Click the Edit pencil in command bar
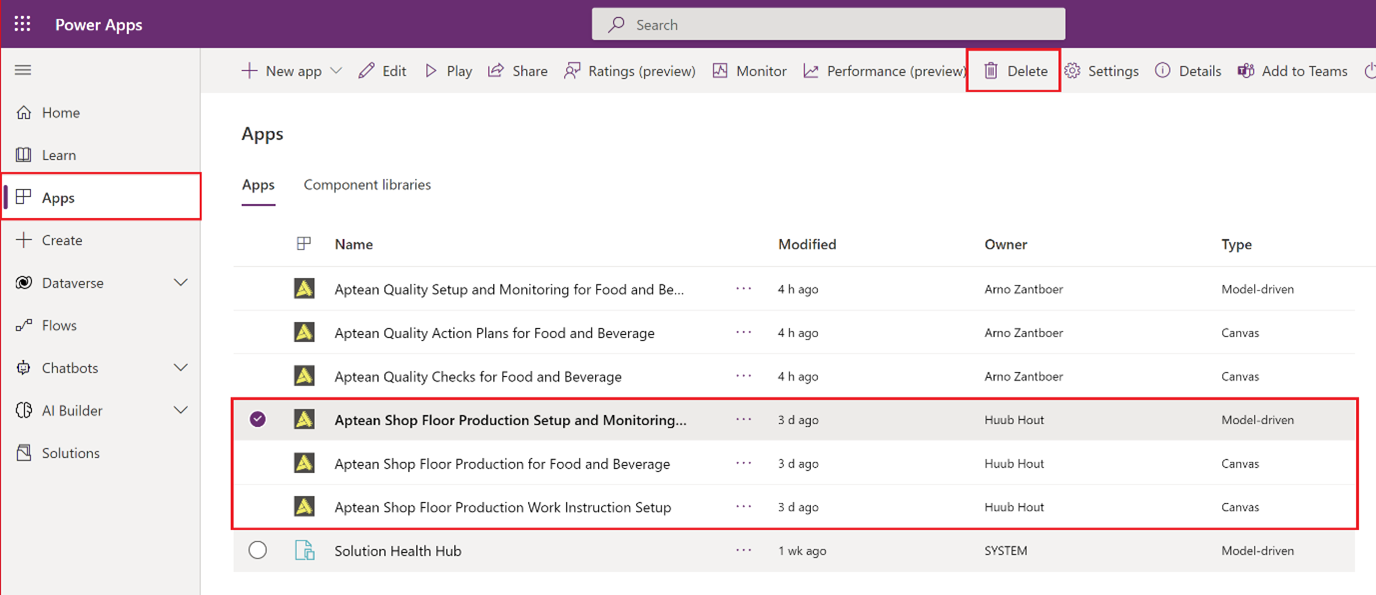Image resolution: width=1376 pixels, height=595 pixels. point(382,71)
